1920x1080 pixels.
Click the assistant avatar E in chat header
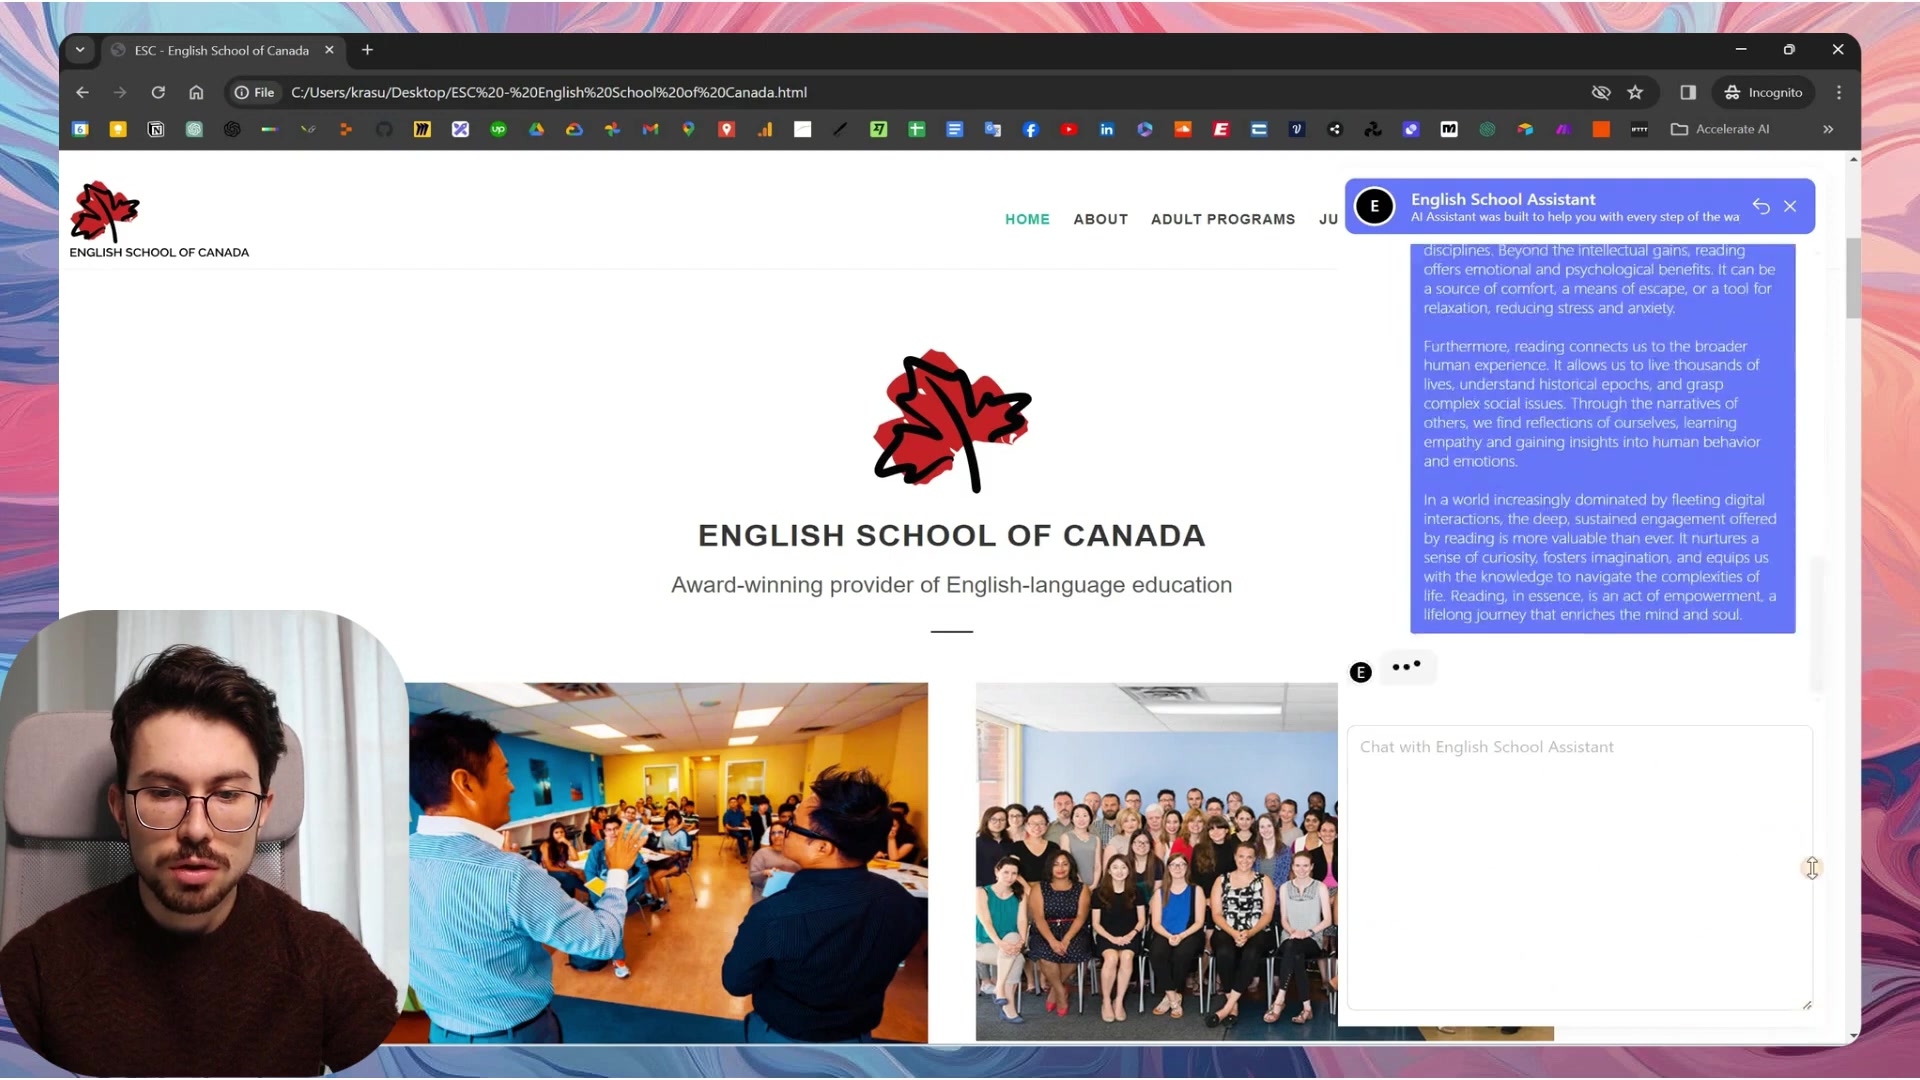coord(1374,206)
